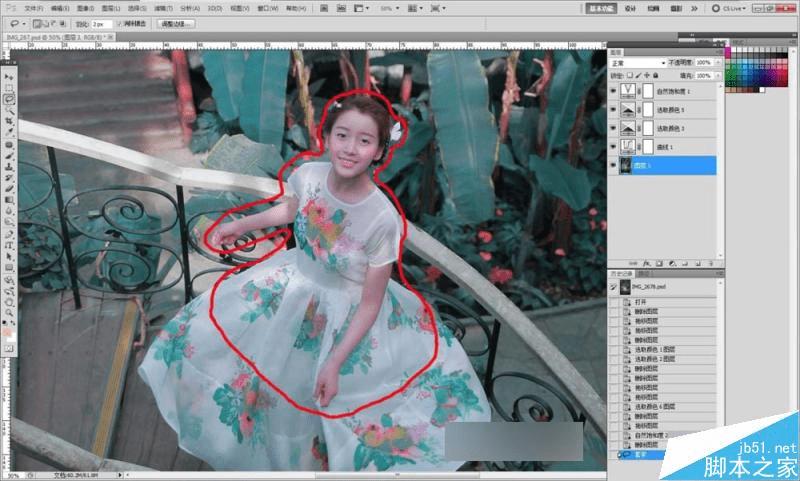Screen dimensions: 800x481
Task: Open the layer blend mode dropdown (正常)
Action: click(638, 63)
